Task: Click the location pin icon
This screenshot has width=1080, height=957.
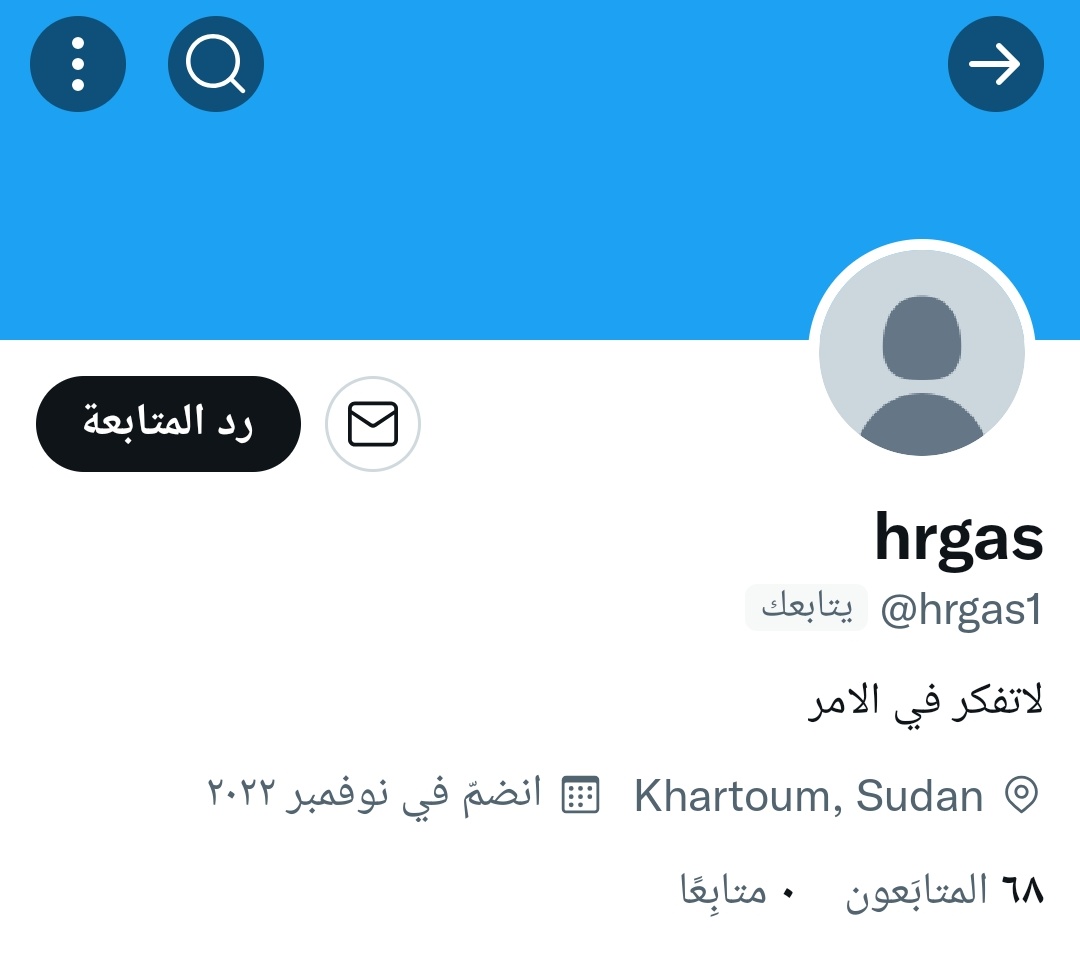Action: (x=1021, y=795)
